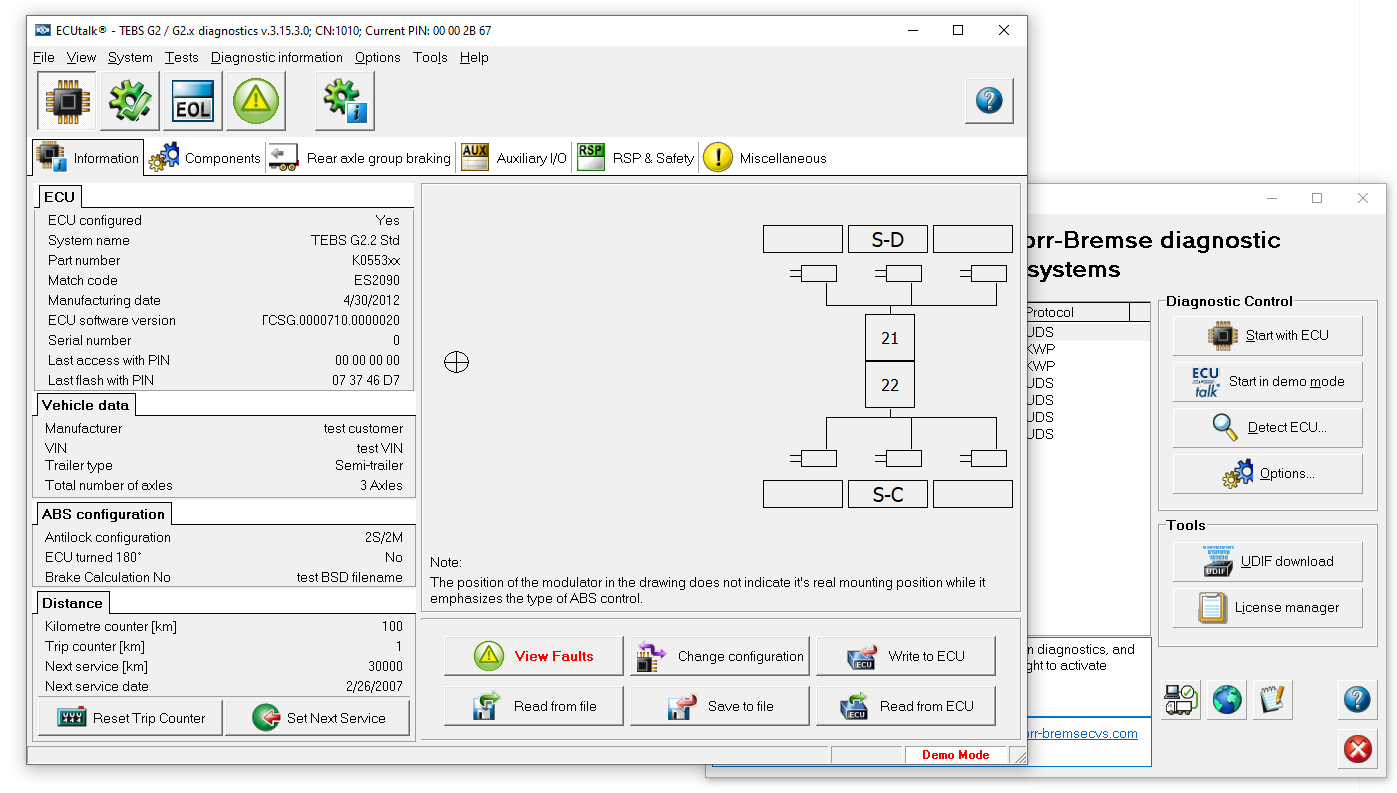The image size is (1397, 793).
Task: Open the File menu
Action: [x=44, y=57]
